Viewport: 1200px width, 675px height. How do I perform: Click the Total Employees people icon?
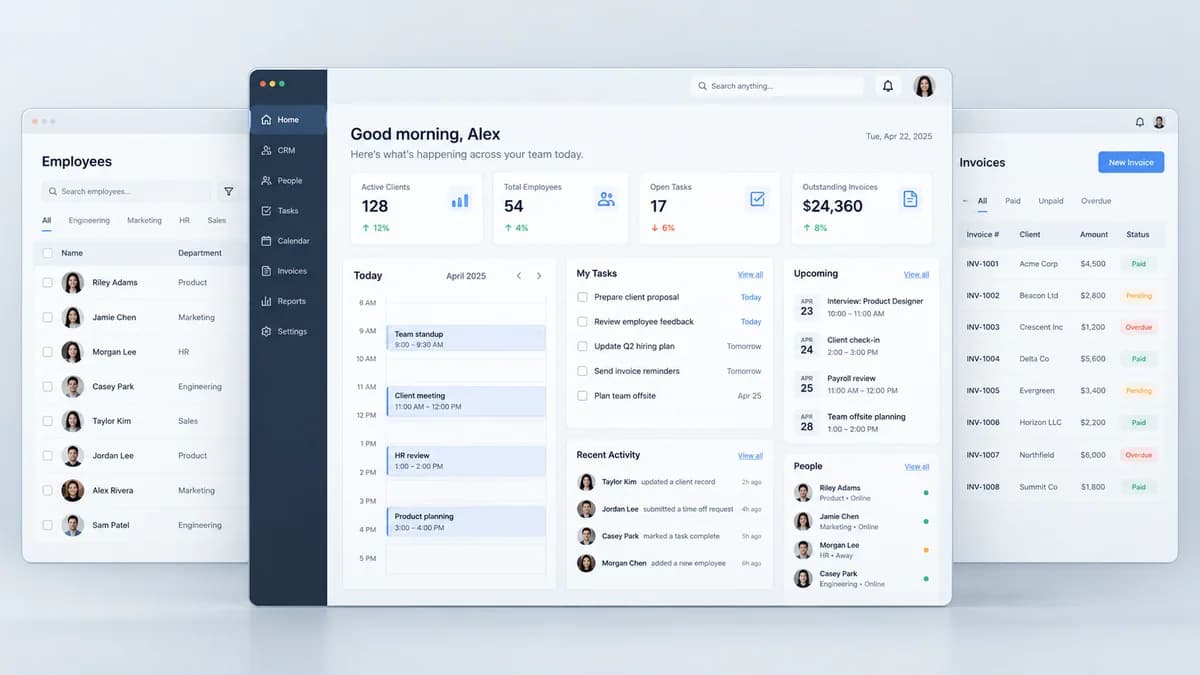click(606, 199)
